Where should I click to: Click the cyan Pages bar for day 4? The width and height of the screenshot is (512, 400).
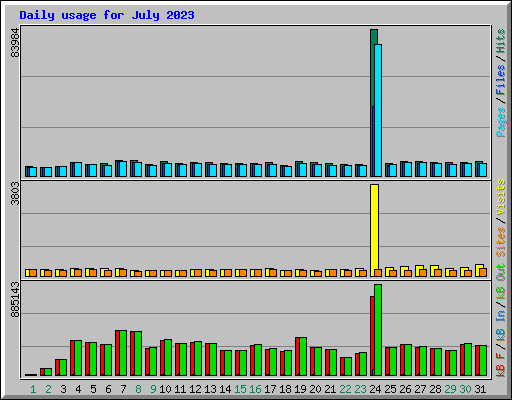(x=78, y=170)
